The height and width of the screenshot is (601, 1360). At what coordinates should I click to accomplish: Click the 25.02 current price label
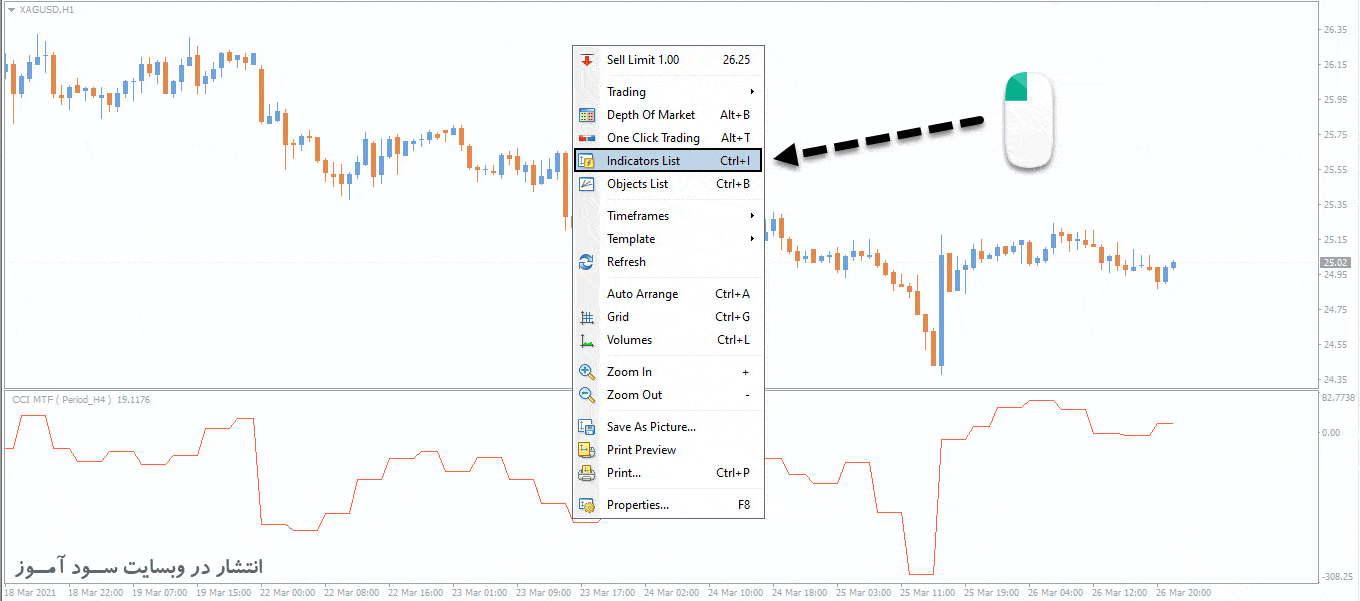point(1336,263)
